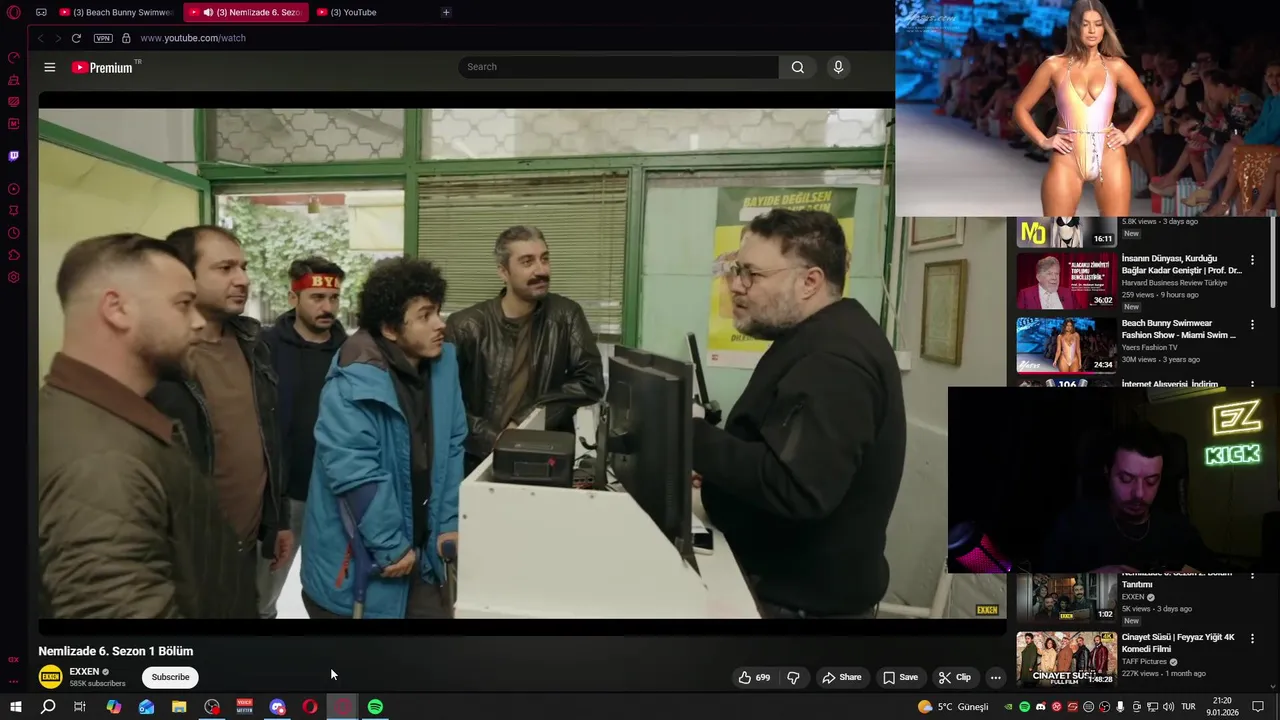Toggle the VPN badge in address bar
Screen dimensions: 1280x720
point(103,38)
